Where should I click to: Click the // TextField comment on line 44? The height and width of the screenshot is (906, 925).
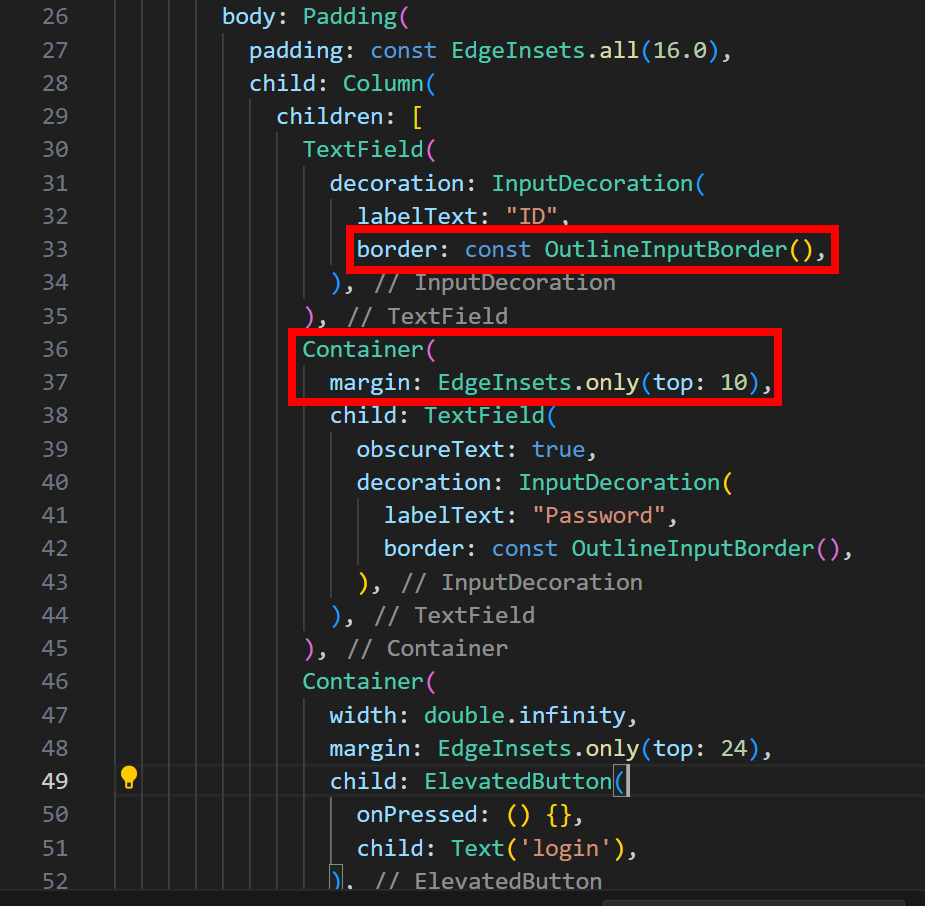pyautogui.click(x=454, y=615)
